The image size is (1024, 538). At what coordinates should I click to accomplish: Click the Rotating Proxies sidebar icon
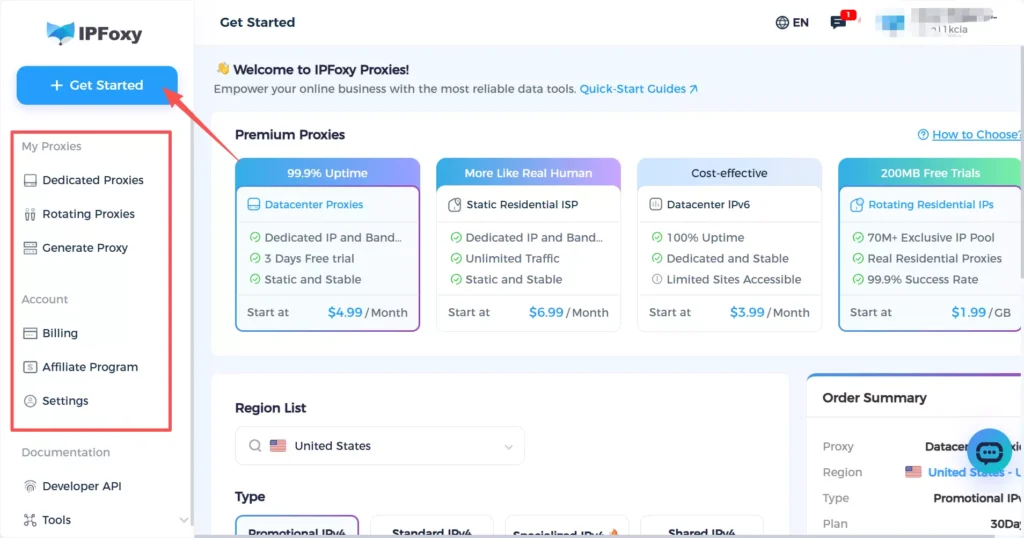(30, 214)
